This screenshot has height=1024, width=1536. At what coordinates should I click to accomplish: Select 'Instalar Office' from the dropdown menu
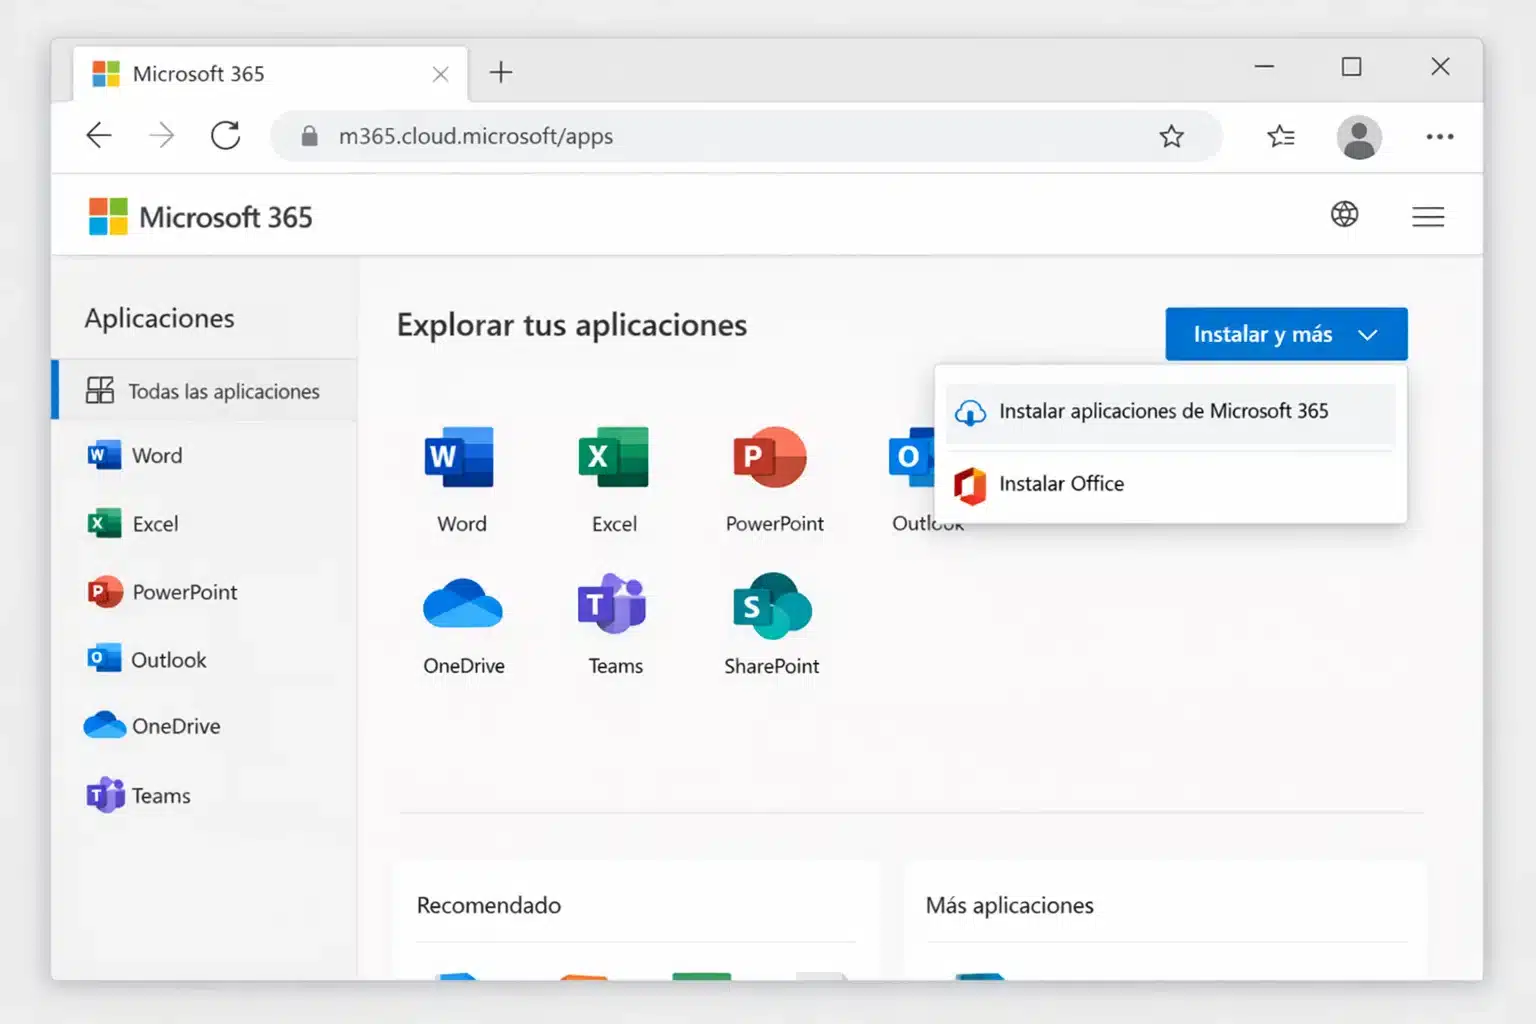1062,484
